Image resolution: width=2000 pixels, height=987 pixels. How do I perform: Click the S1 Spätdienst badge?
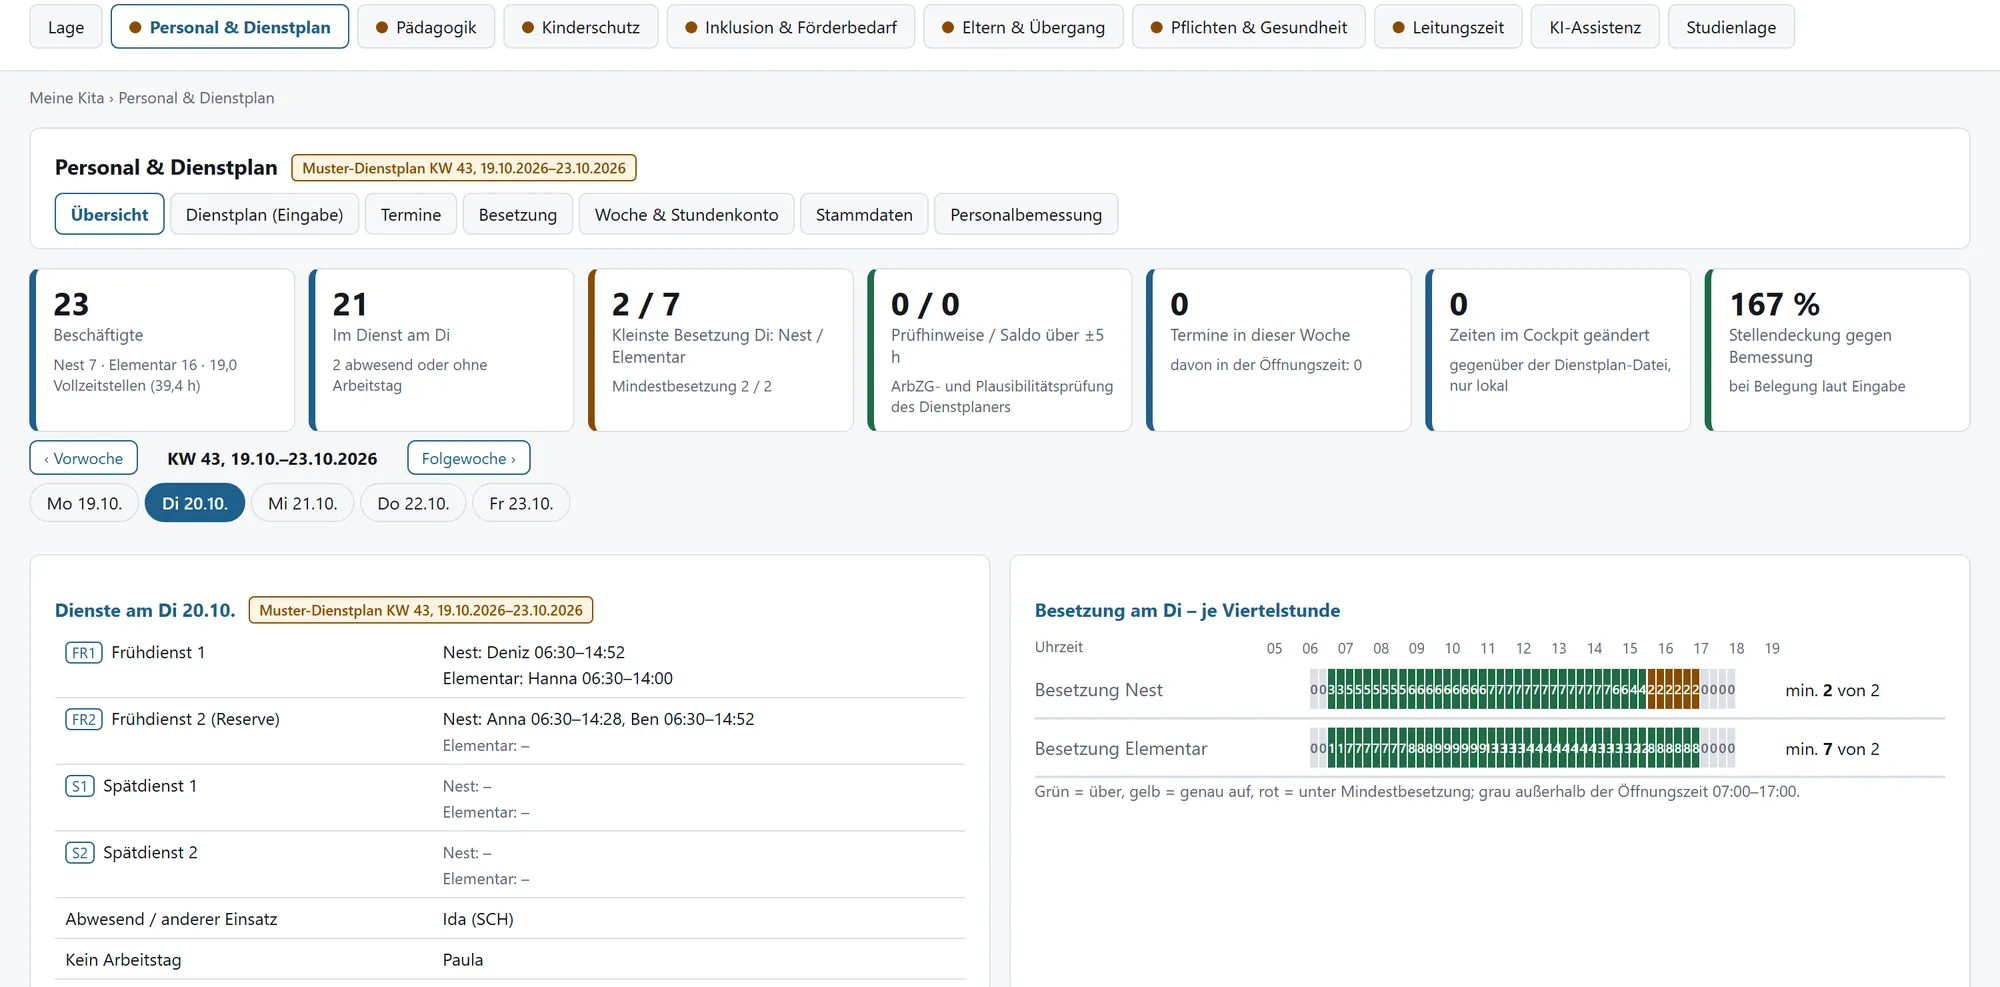point(80,786)
